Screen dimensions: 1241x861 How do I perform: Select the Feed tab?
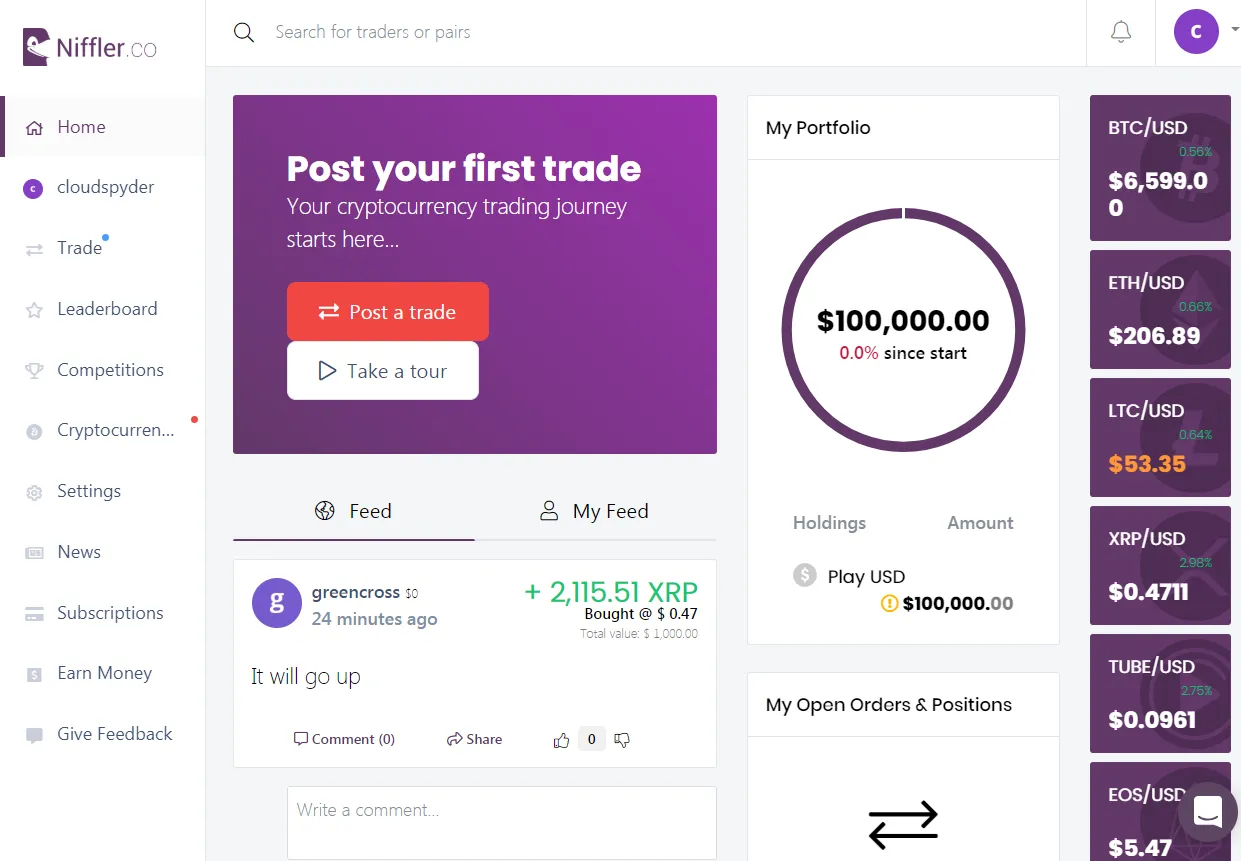point(354,511)
